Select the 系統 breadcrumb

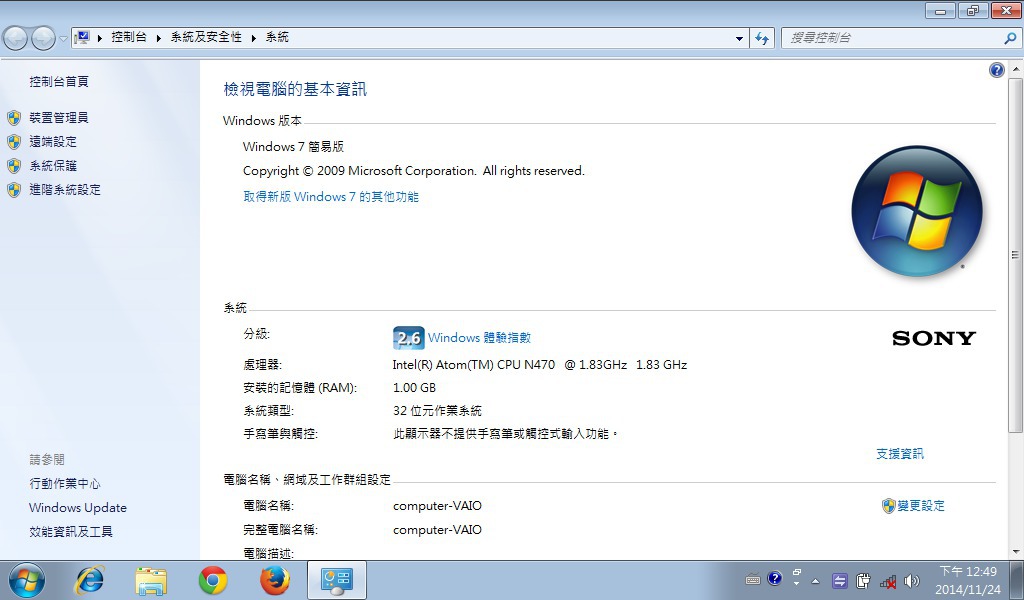tap(277, 37)
